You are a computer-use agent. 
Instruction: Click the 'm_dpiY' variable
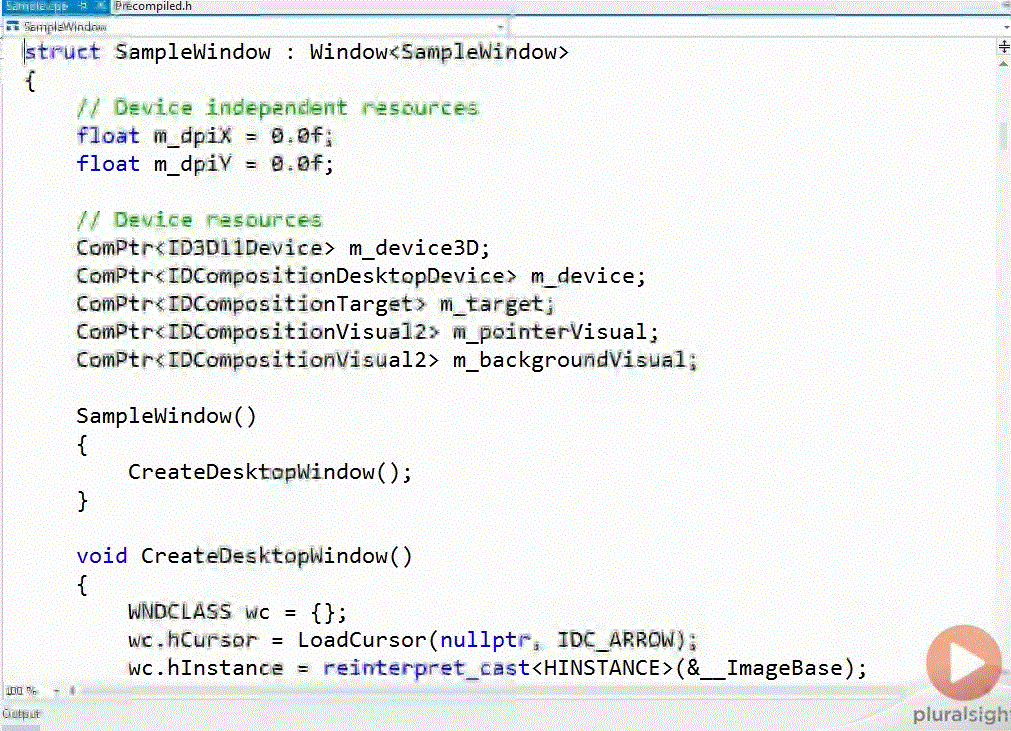click(192, 164)
